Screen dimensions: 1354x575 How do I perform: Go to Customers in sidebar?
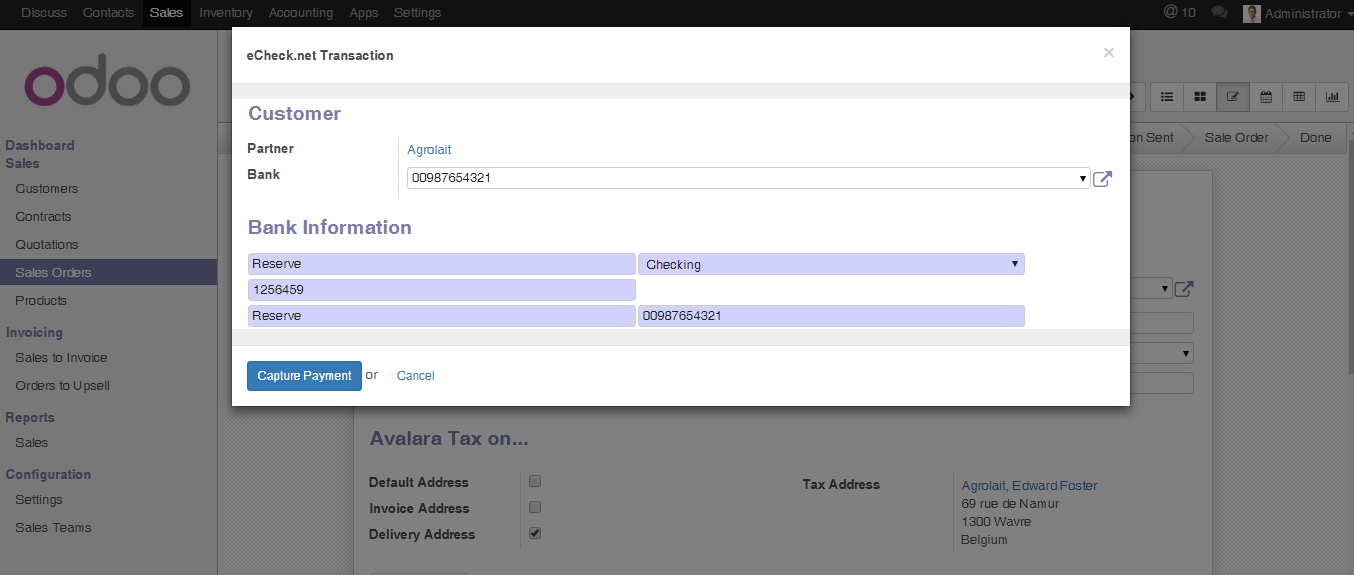(x=47, y=188)
